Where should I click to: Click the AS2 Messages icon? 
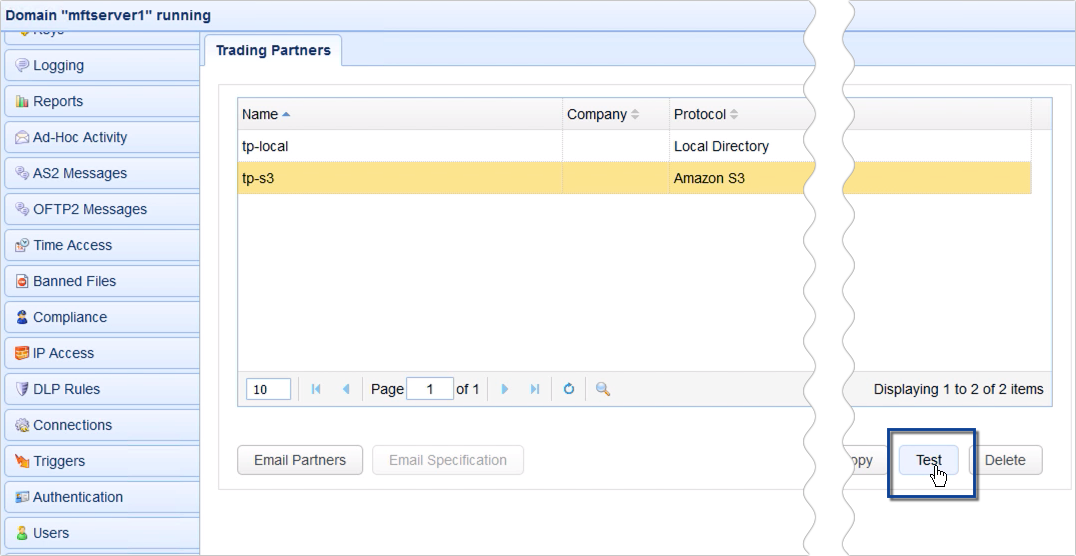[22, 173]
